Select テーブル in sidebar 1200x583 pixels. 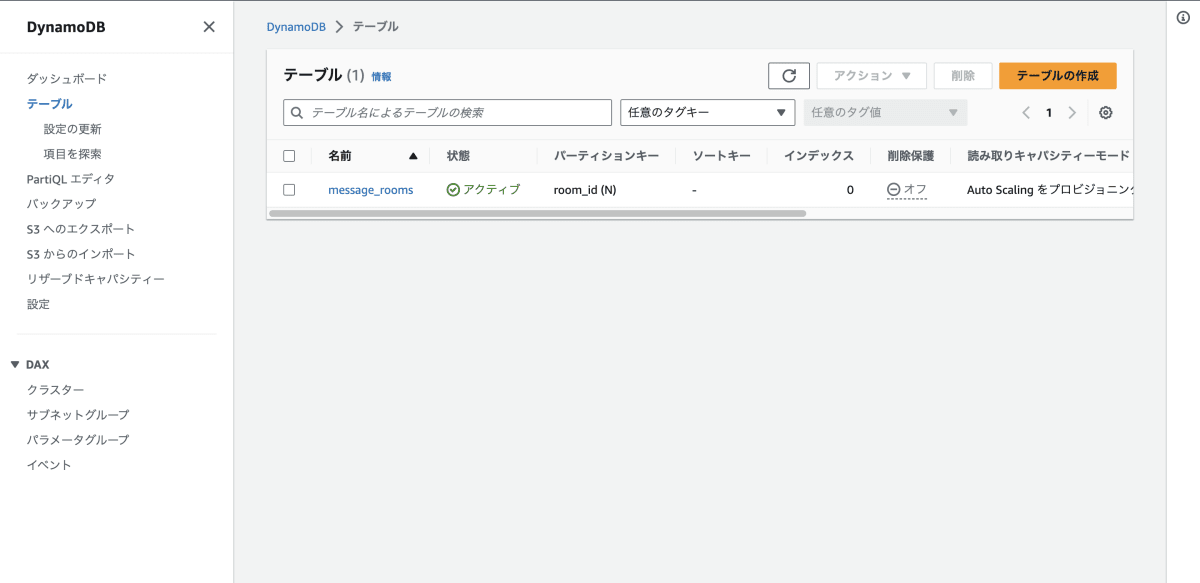coord(50,104)
